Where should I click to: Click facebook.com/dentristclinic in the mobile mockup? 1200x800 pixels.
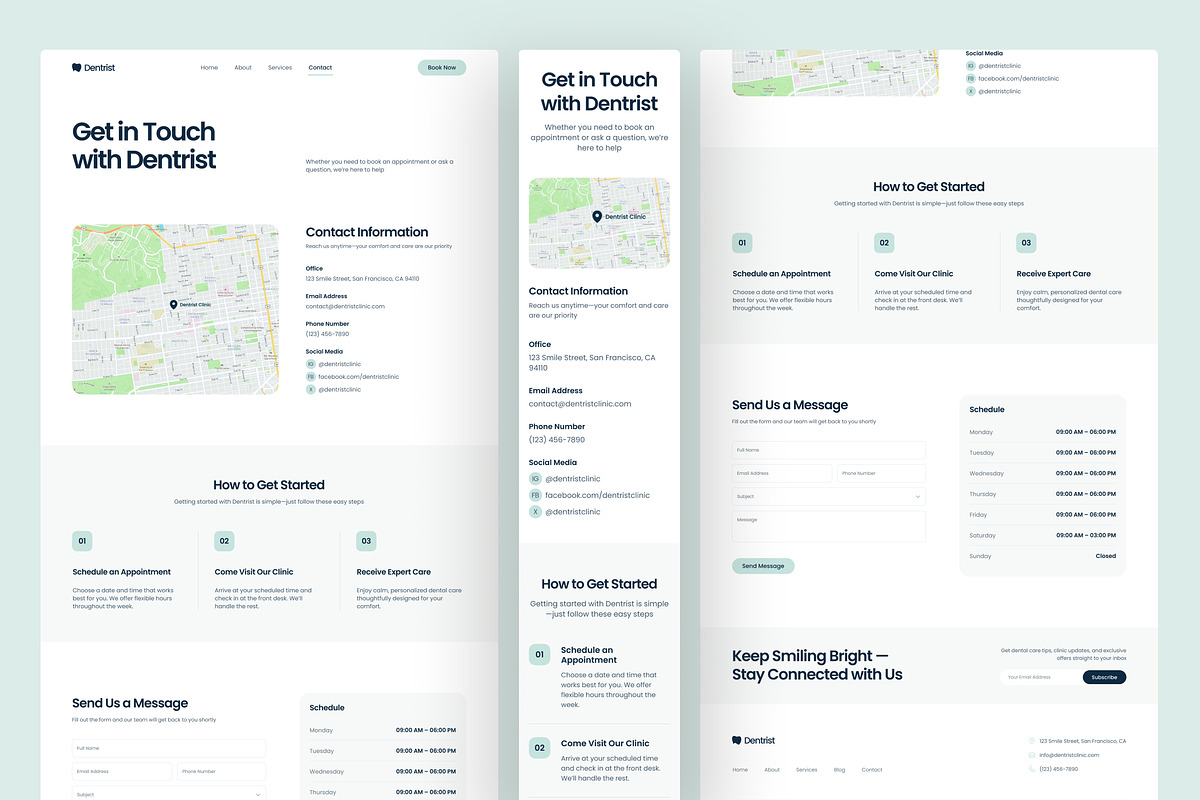point(597,495)
